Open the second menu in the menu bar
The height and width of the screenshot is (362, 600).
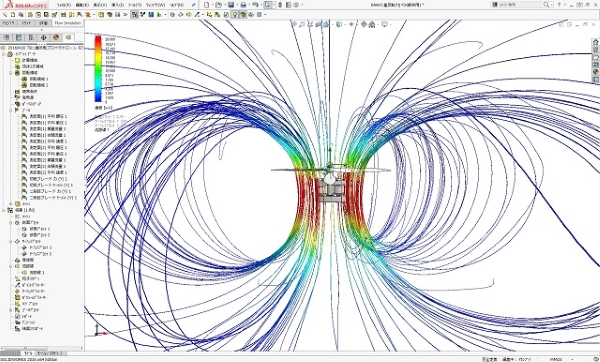(x=82, y=5)
